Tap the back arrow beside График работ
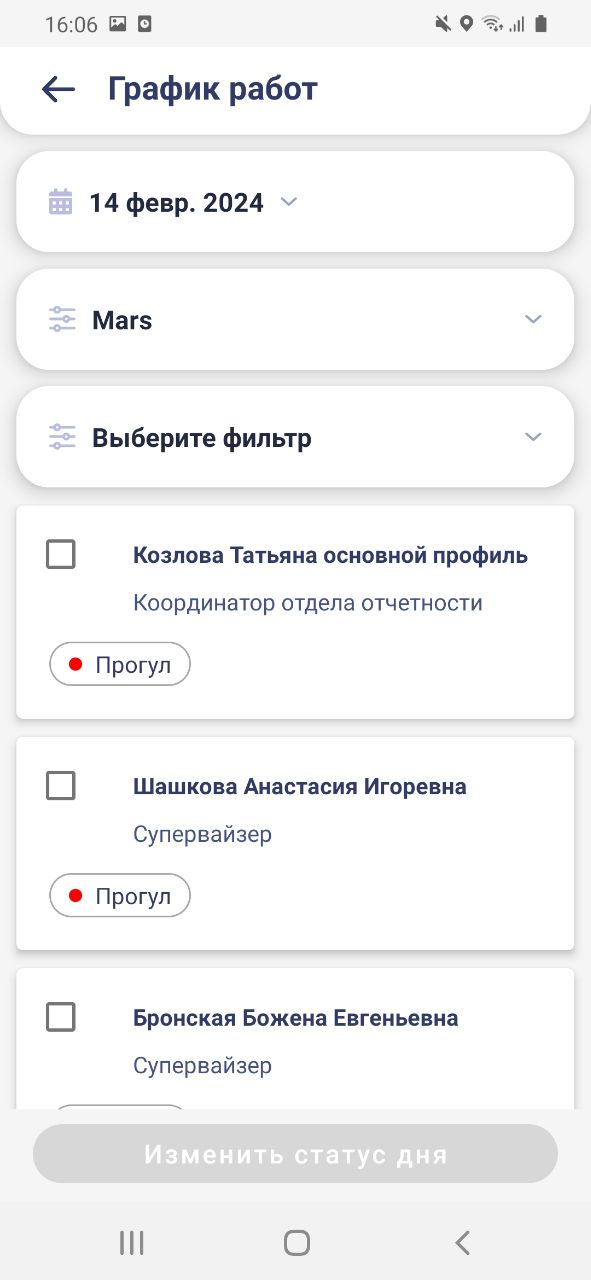 pos(58,89)
